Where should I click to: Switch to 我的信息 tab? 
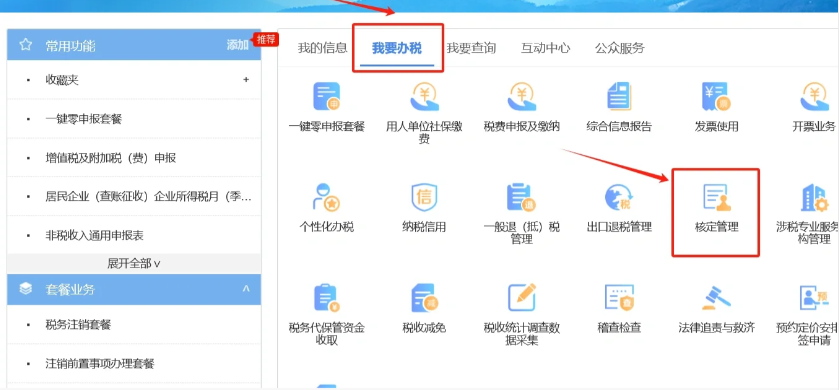tap(323, 48)
